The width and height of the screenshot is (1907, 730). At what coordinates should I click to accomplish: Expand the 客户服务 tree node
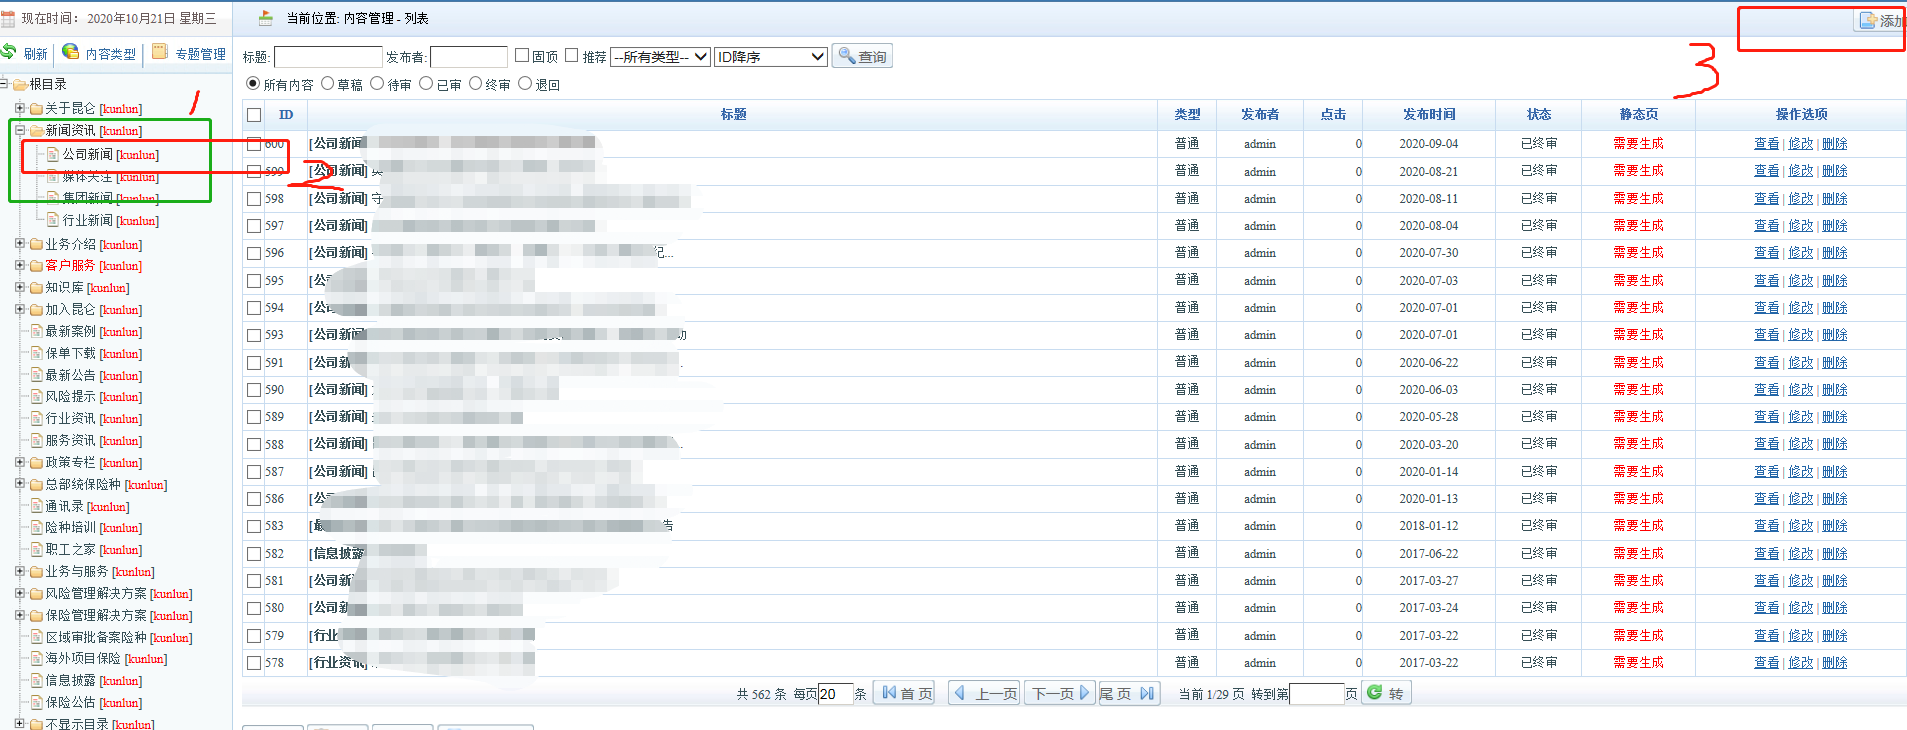19,266
